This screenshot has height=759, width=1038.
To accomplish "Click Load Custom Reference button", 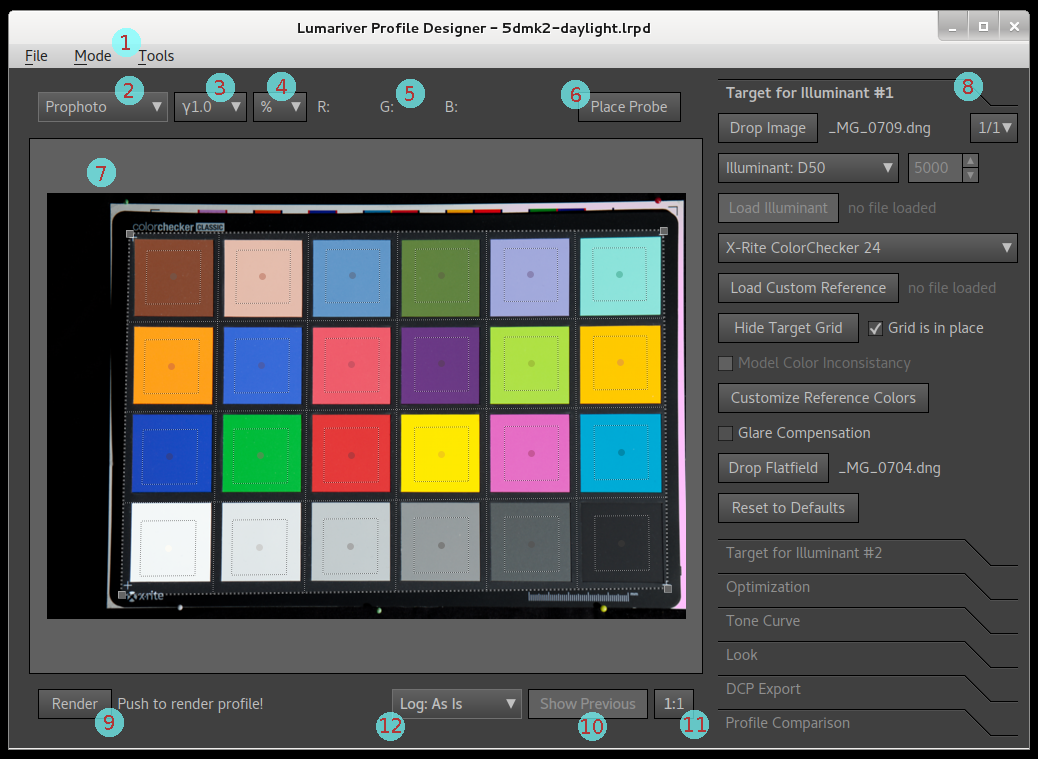I will 808,288.
